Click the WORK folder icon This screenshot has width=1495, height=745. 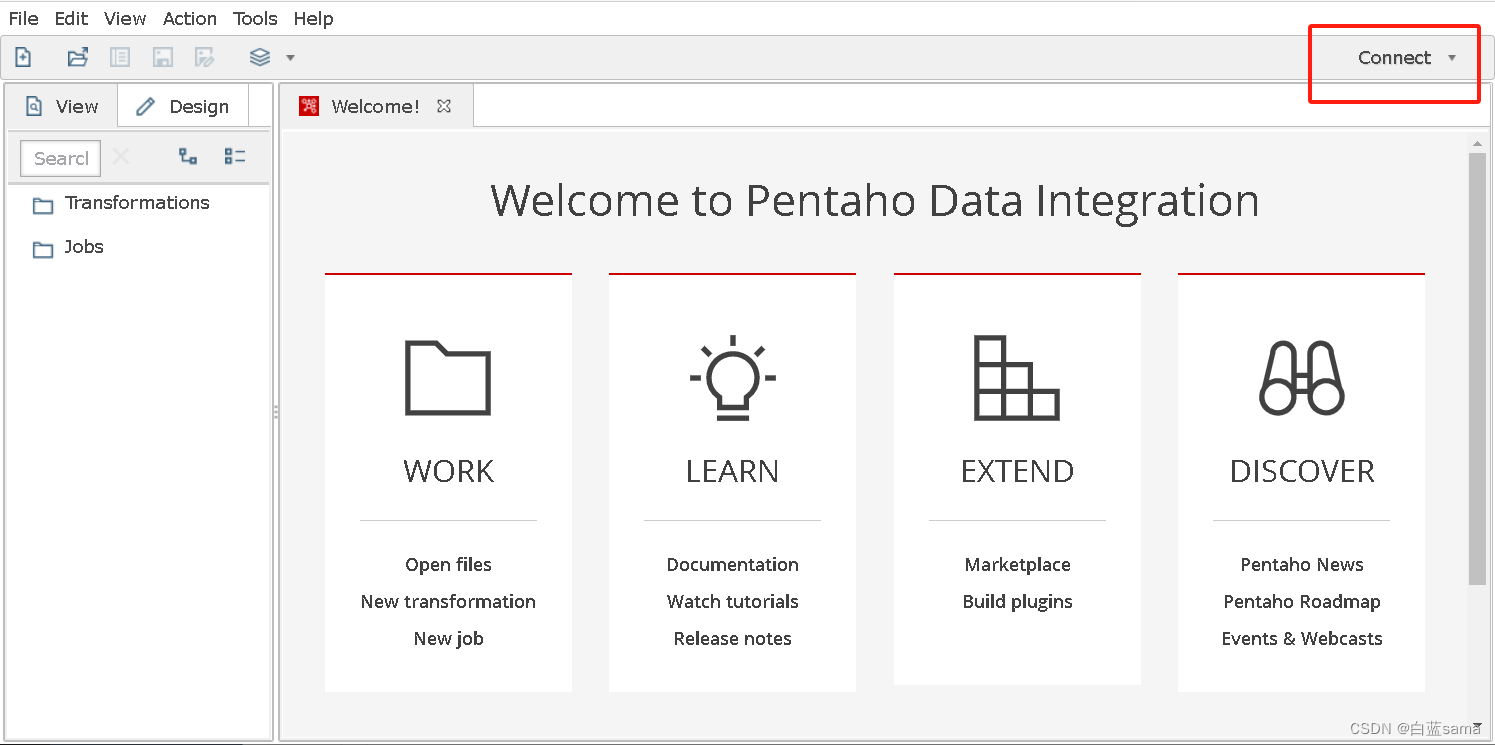(x=448, y=378)
